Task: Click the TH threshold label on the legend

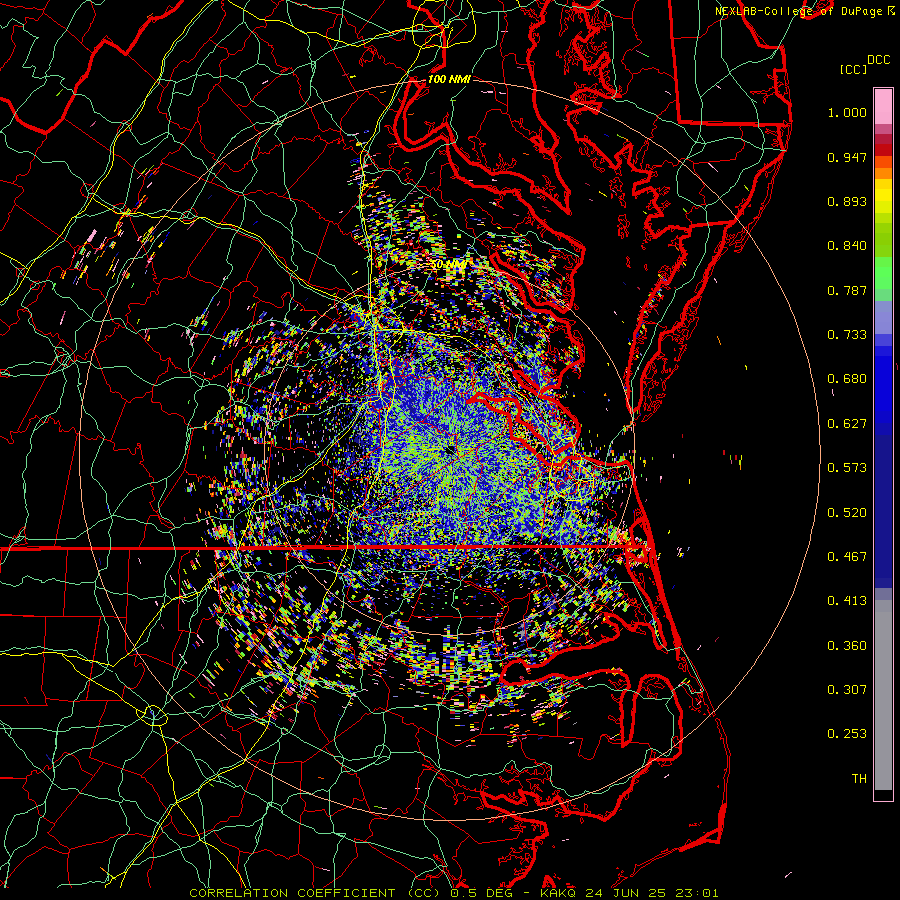Action: [x=859, y=779]
